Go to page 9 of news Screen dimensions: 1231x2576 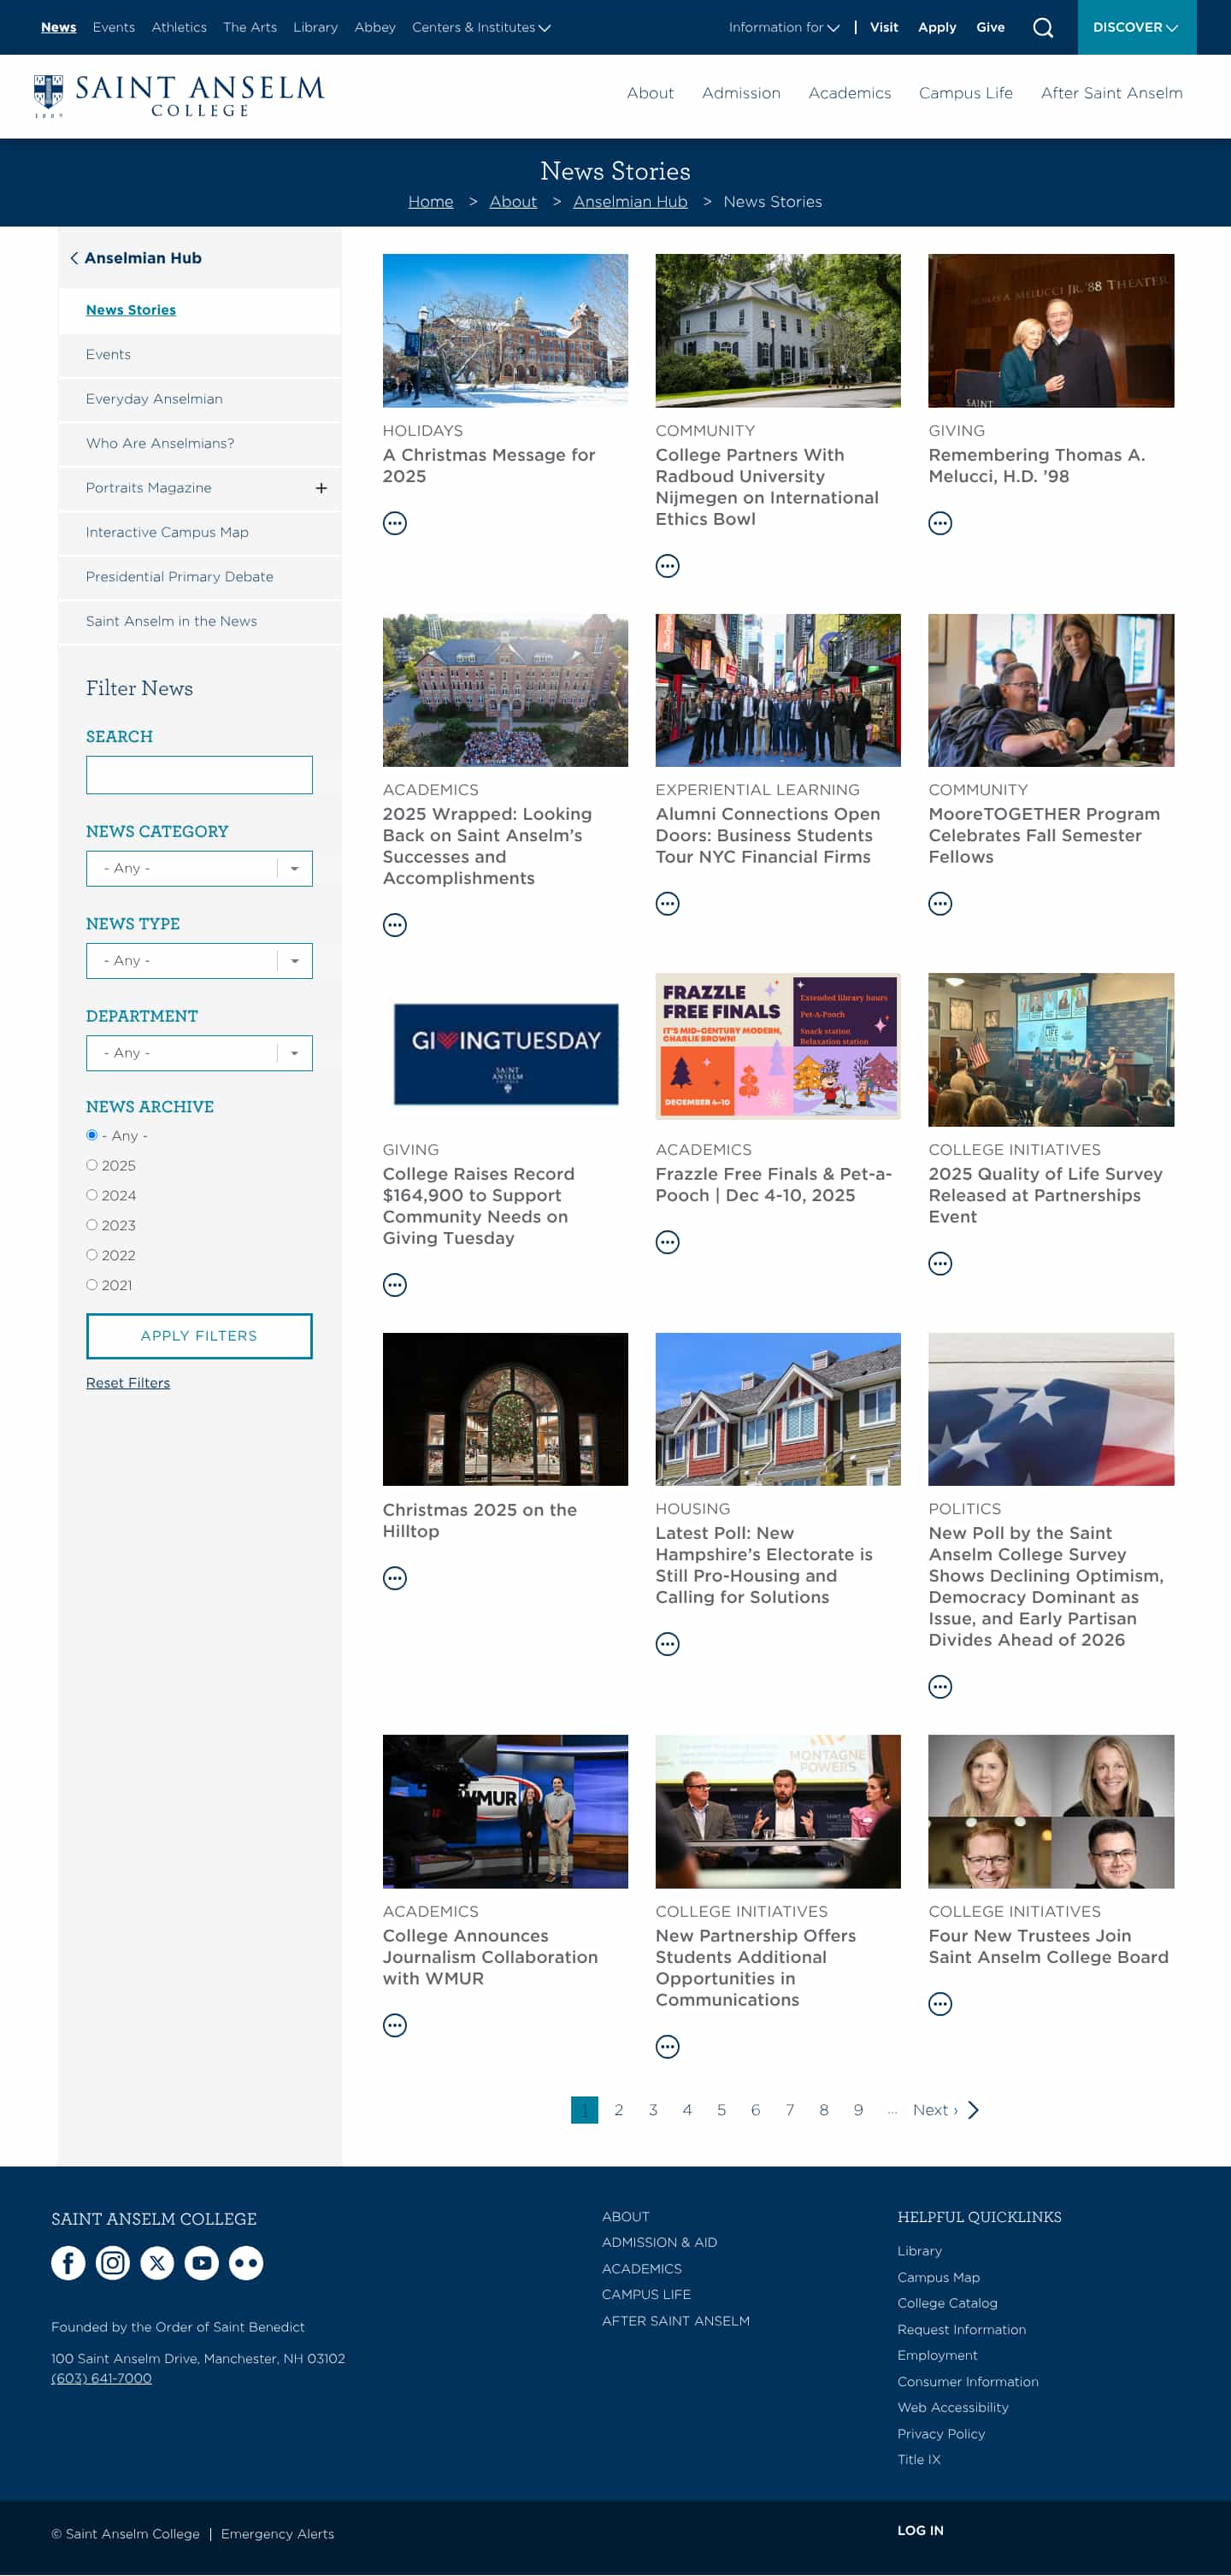(858, 2110)
